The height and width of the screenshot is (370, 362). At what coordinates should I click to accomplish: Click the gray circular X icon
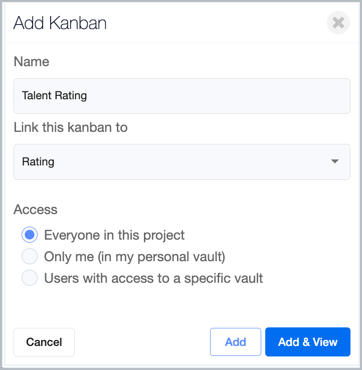pyautogui.click(x=338, y=23)
